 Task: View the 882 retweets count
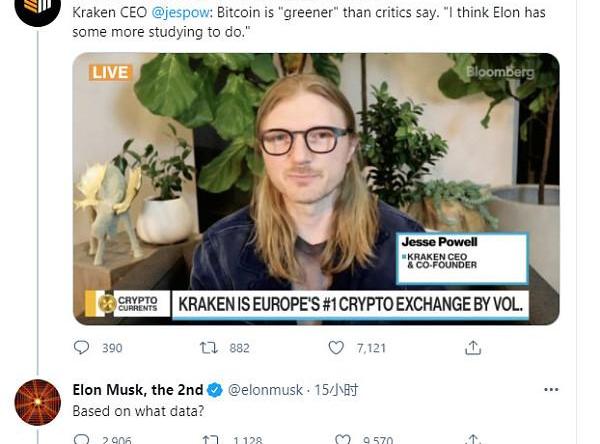(x=239, y=348)
